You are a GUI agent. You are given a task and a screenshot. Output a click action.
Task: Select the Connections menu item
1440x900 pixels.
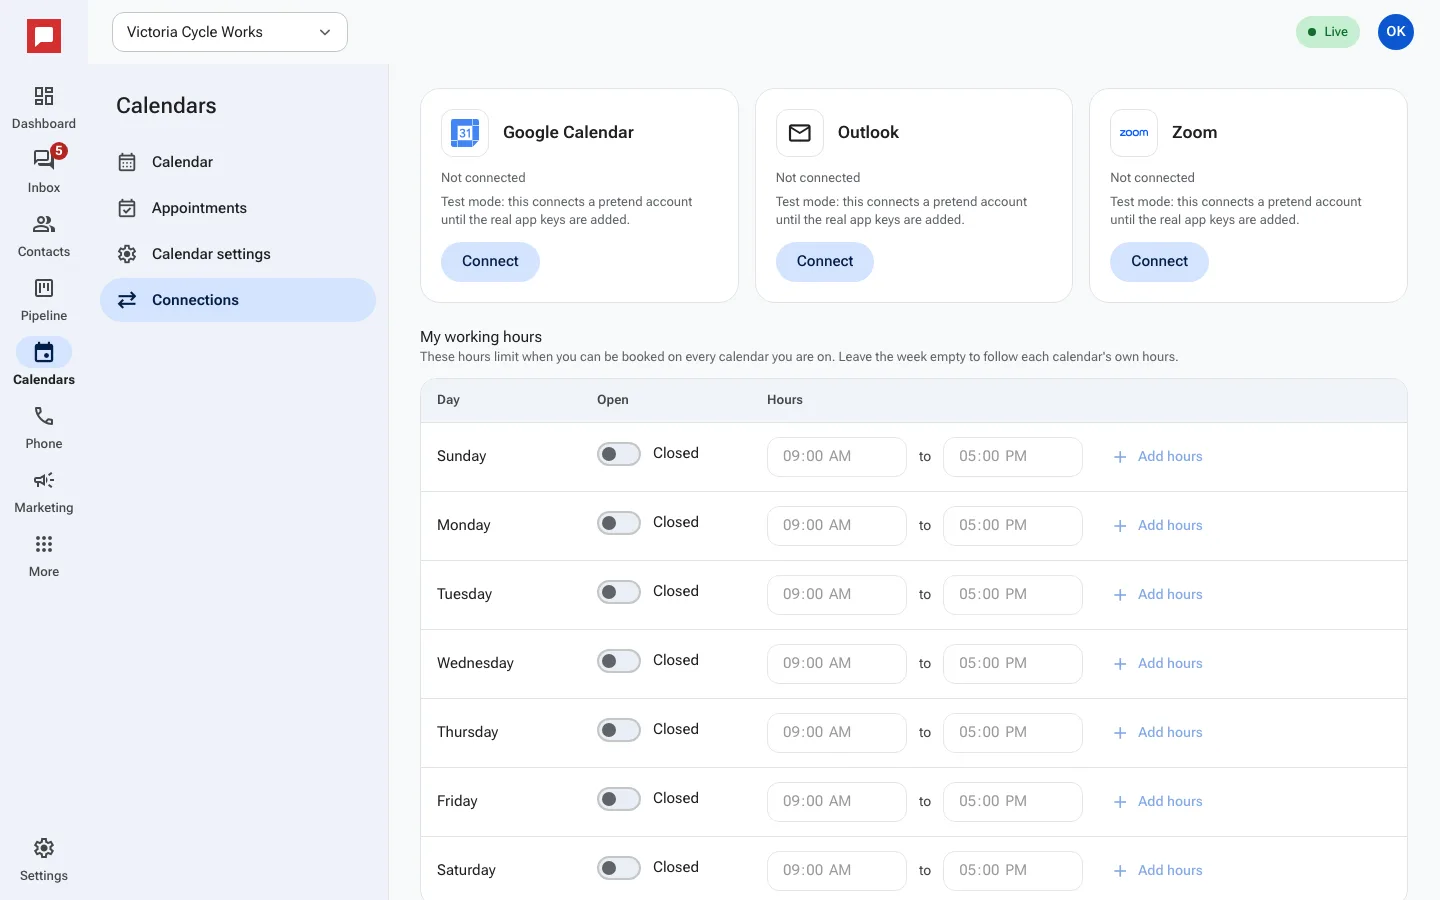[x=238, y=300]
